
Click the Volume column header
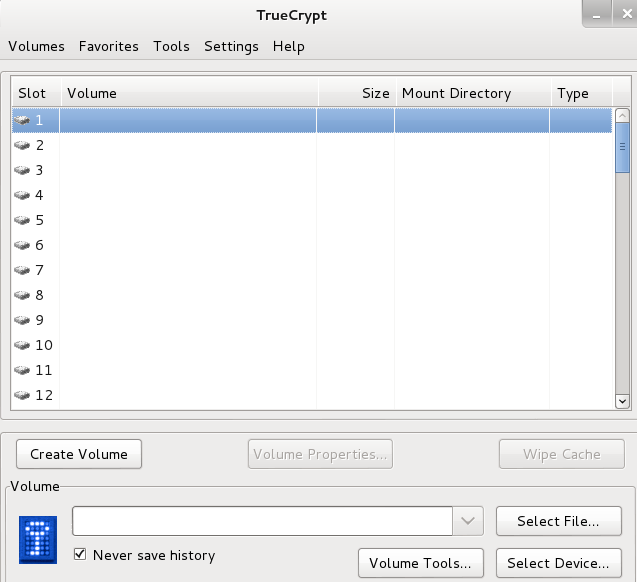pos(189,93)
